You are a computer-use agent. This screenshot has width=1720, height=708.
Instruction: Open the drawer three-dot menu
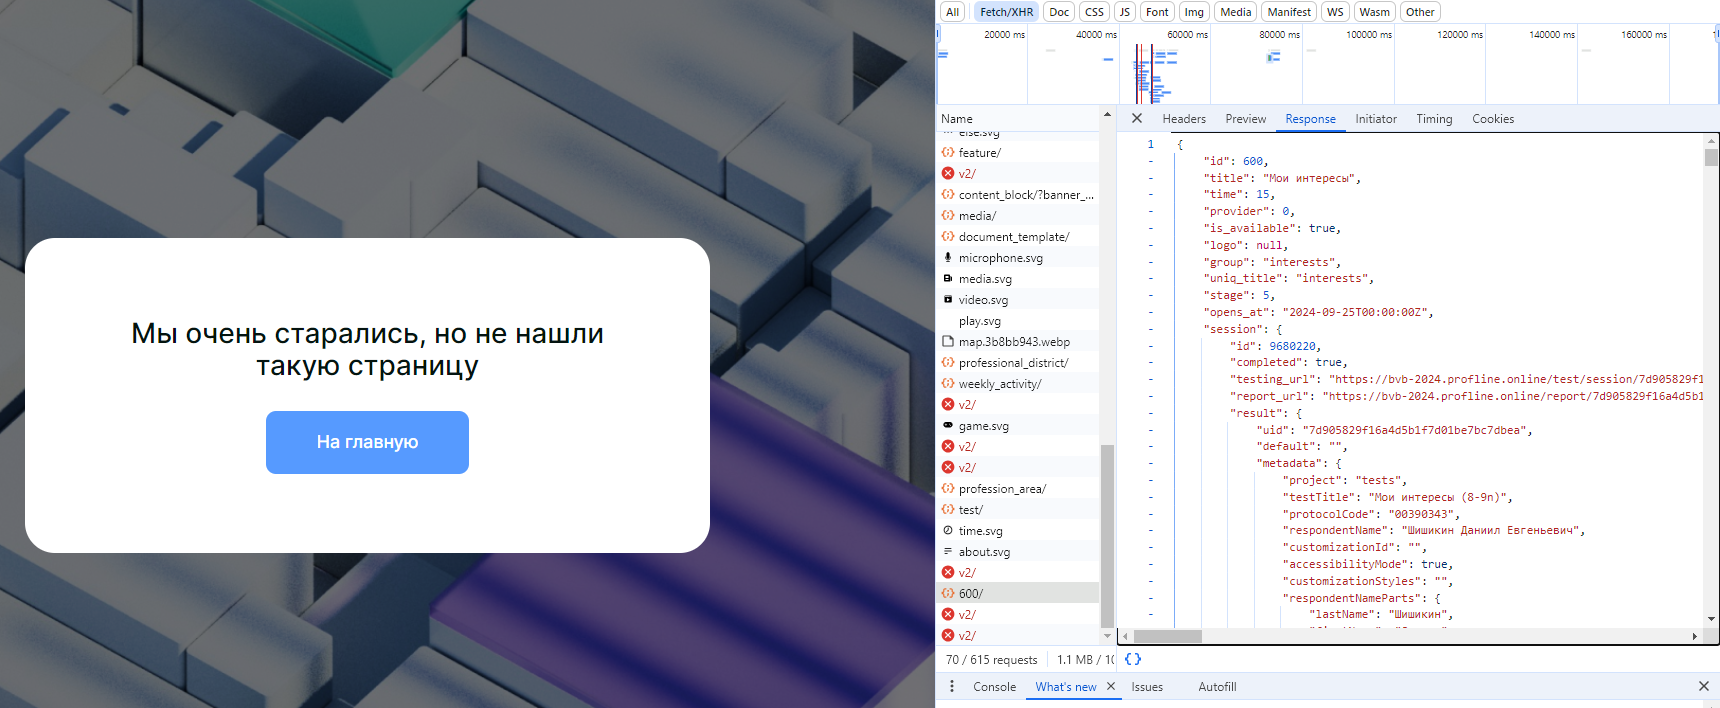coord(951,686)
